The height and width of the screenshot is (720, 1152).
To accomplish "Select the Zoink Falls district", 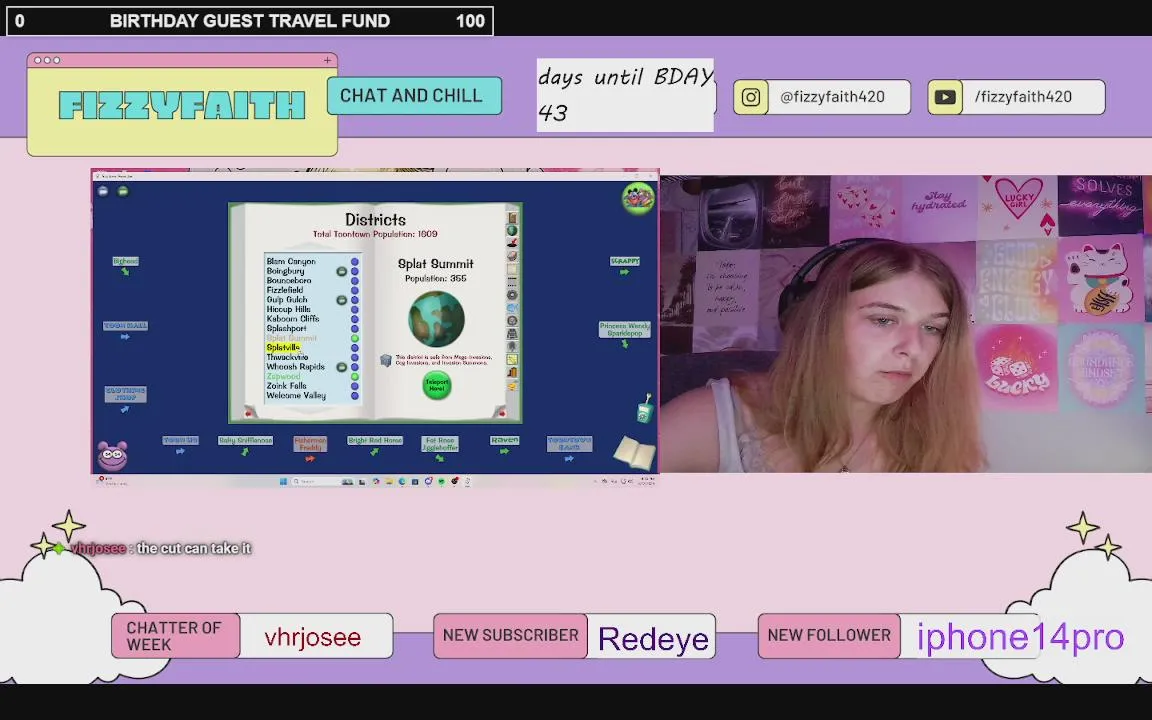I will 287,386.
